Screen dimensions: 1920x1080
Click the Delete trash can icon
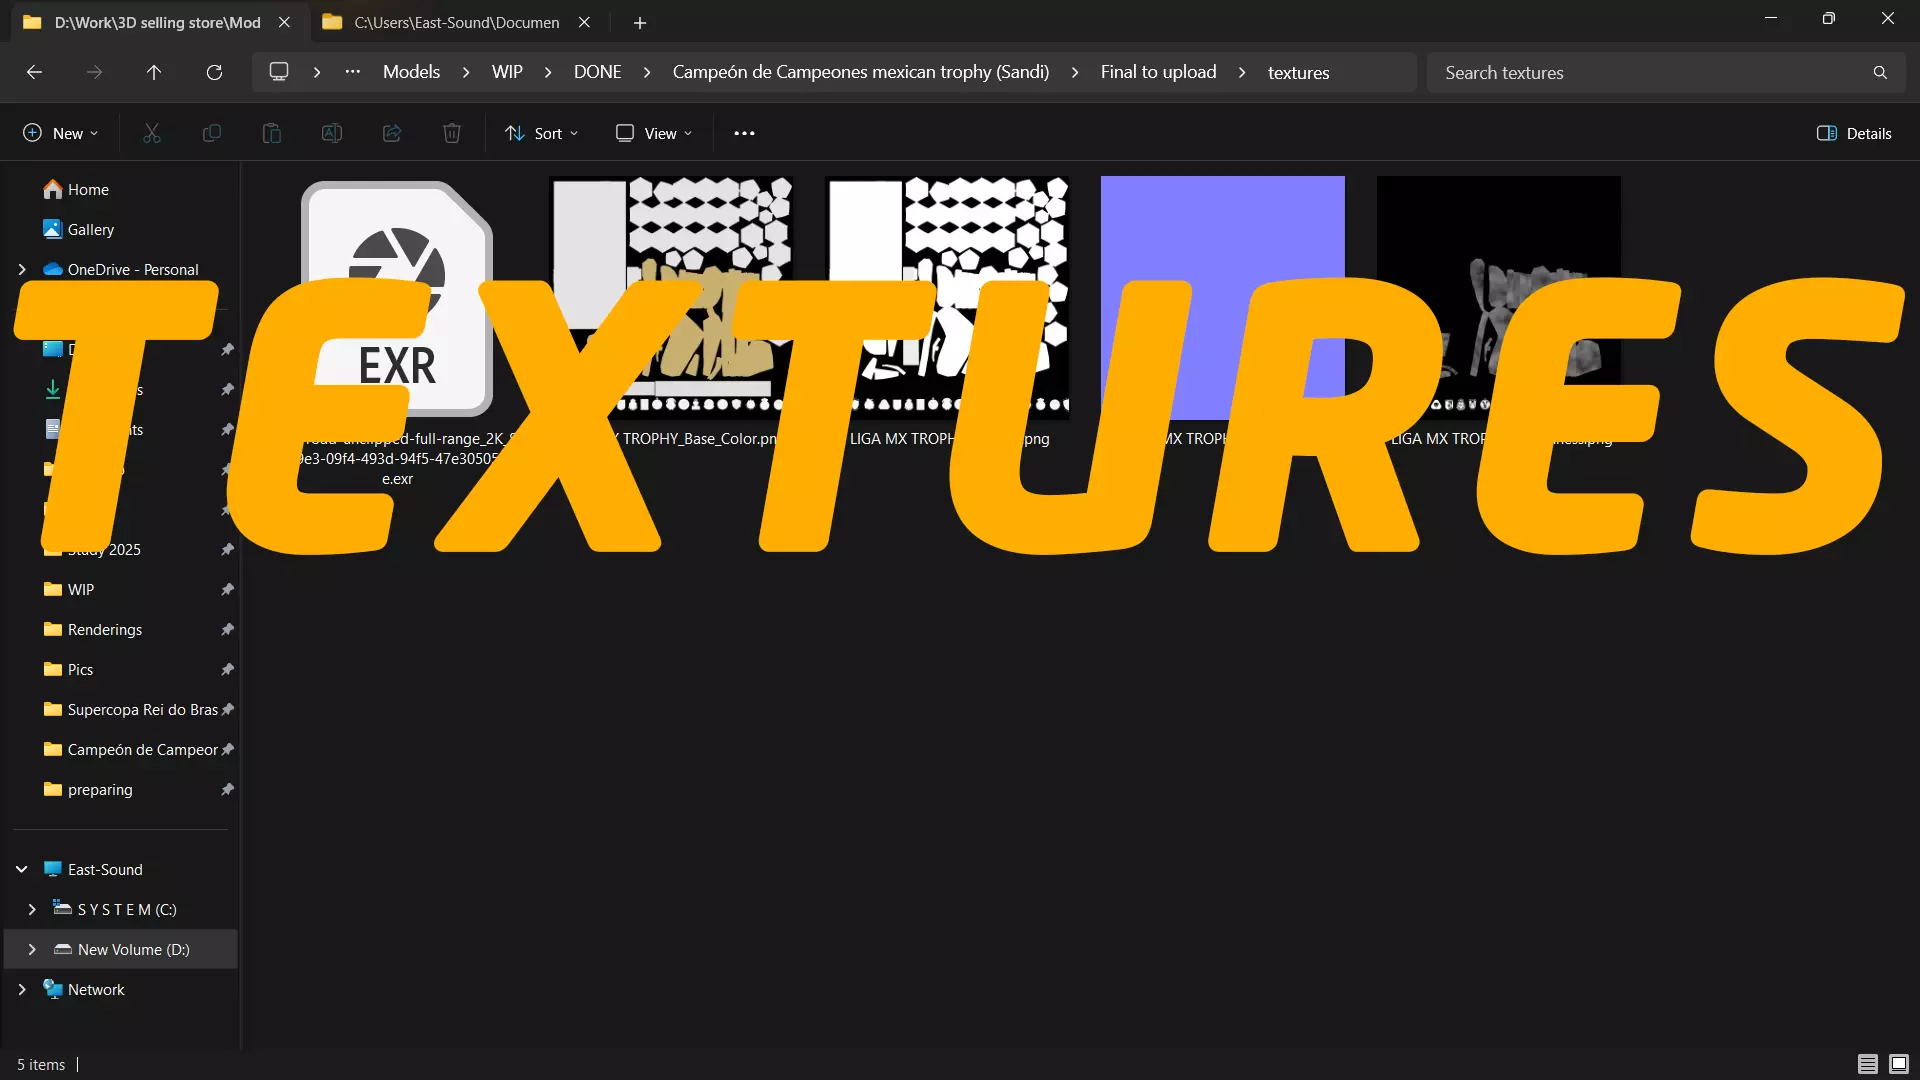pos(452,133)
